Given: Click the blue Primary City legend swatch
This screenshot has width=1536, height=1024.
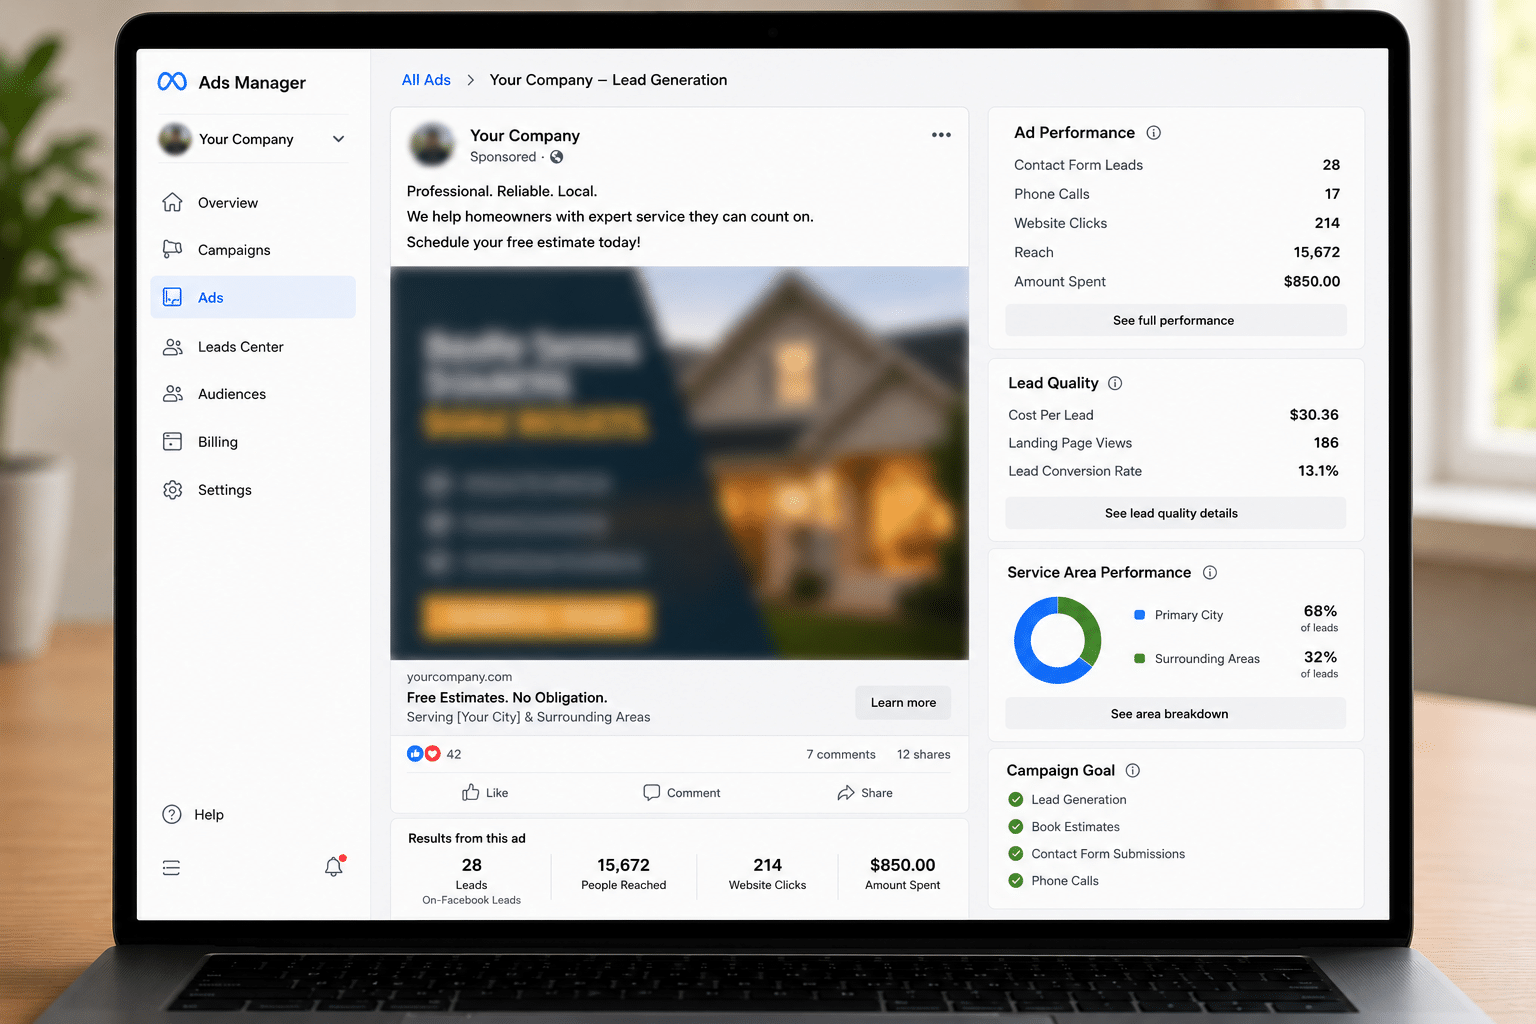Looking at the screenshot, I should pos(1139,615).
